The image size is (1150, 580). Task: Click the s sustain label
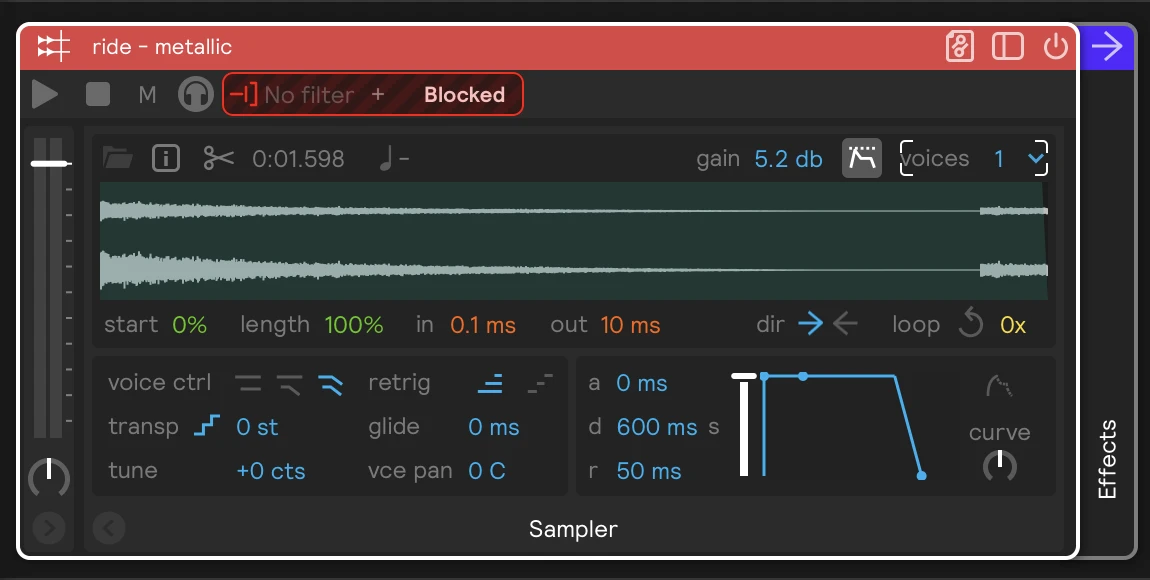714,427
